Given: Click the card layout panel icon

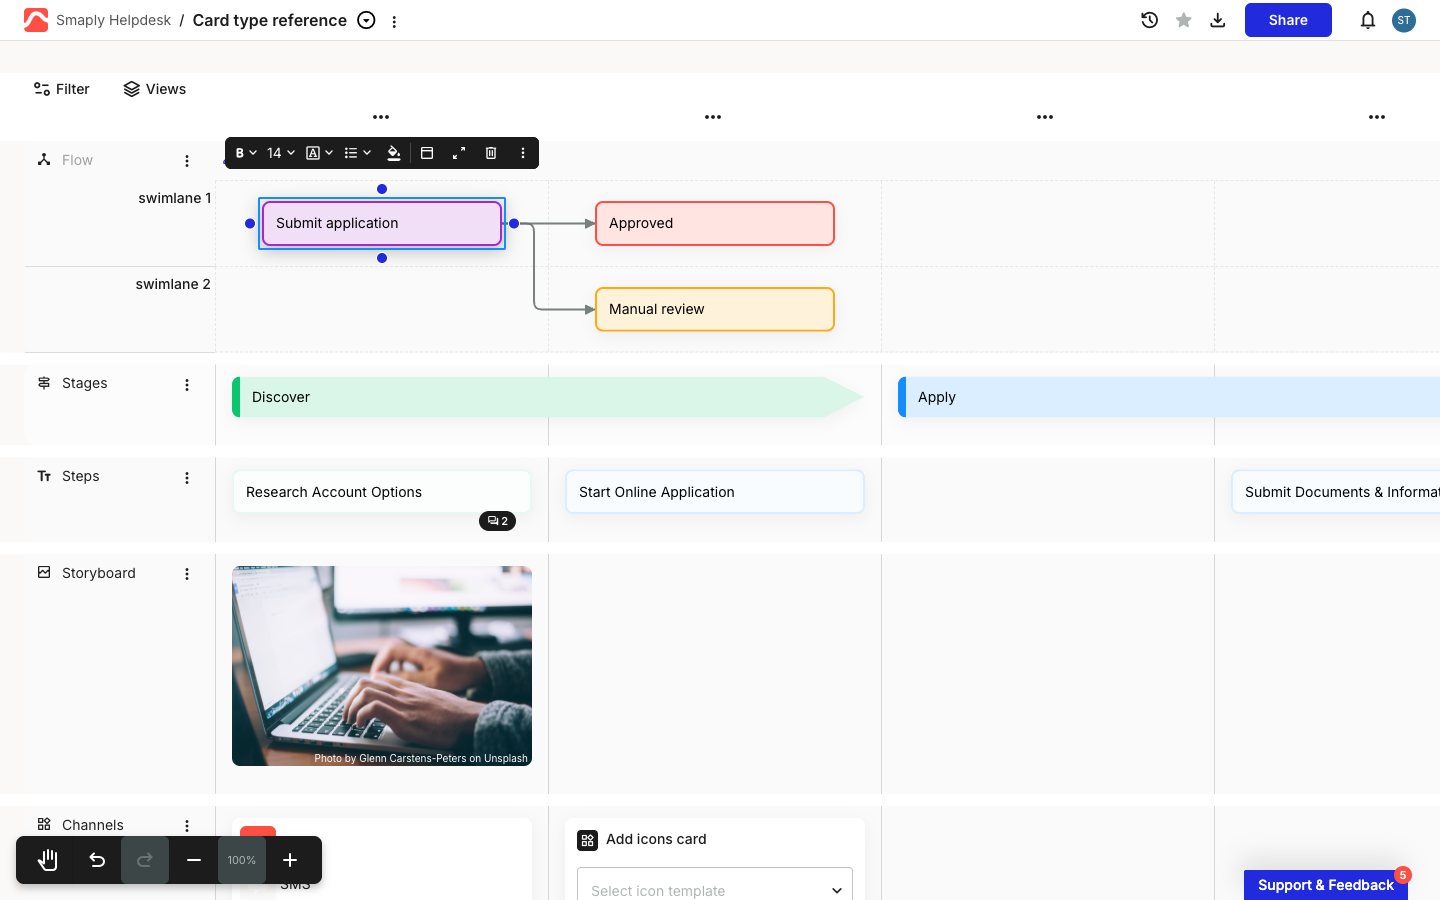Looking at the screenshot, I should (427, 153).
